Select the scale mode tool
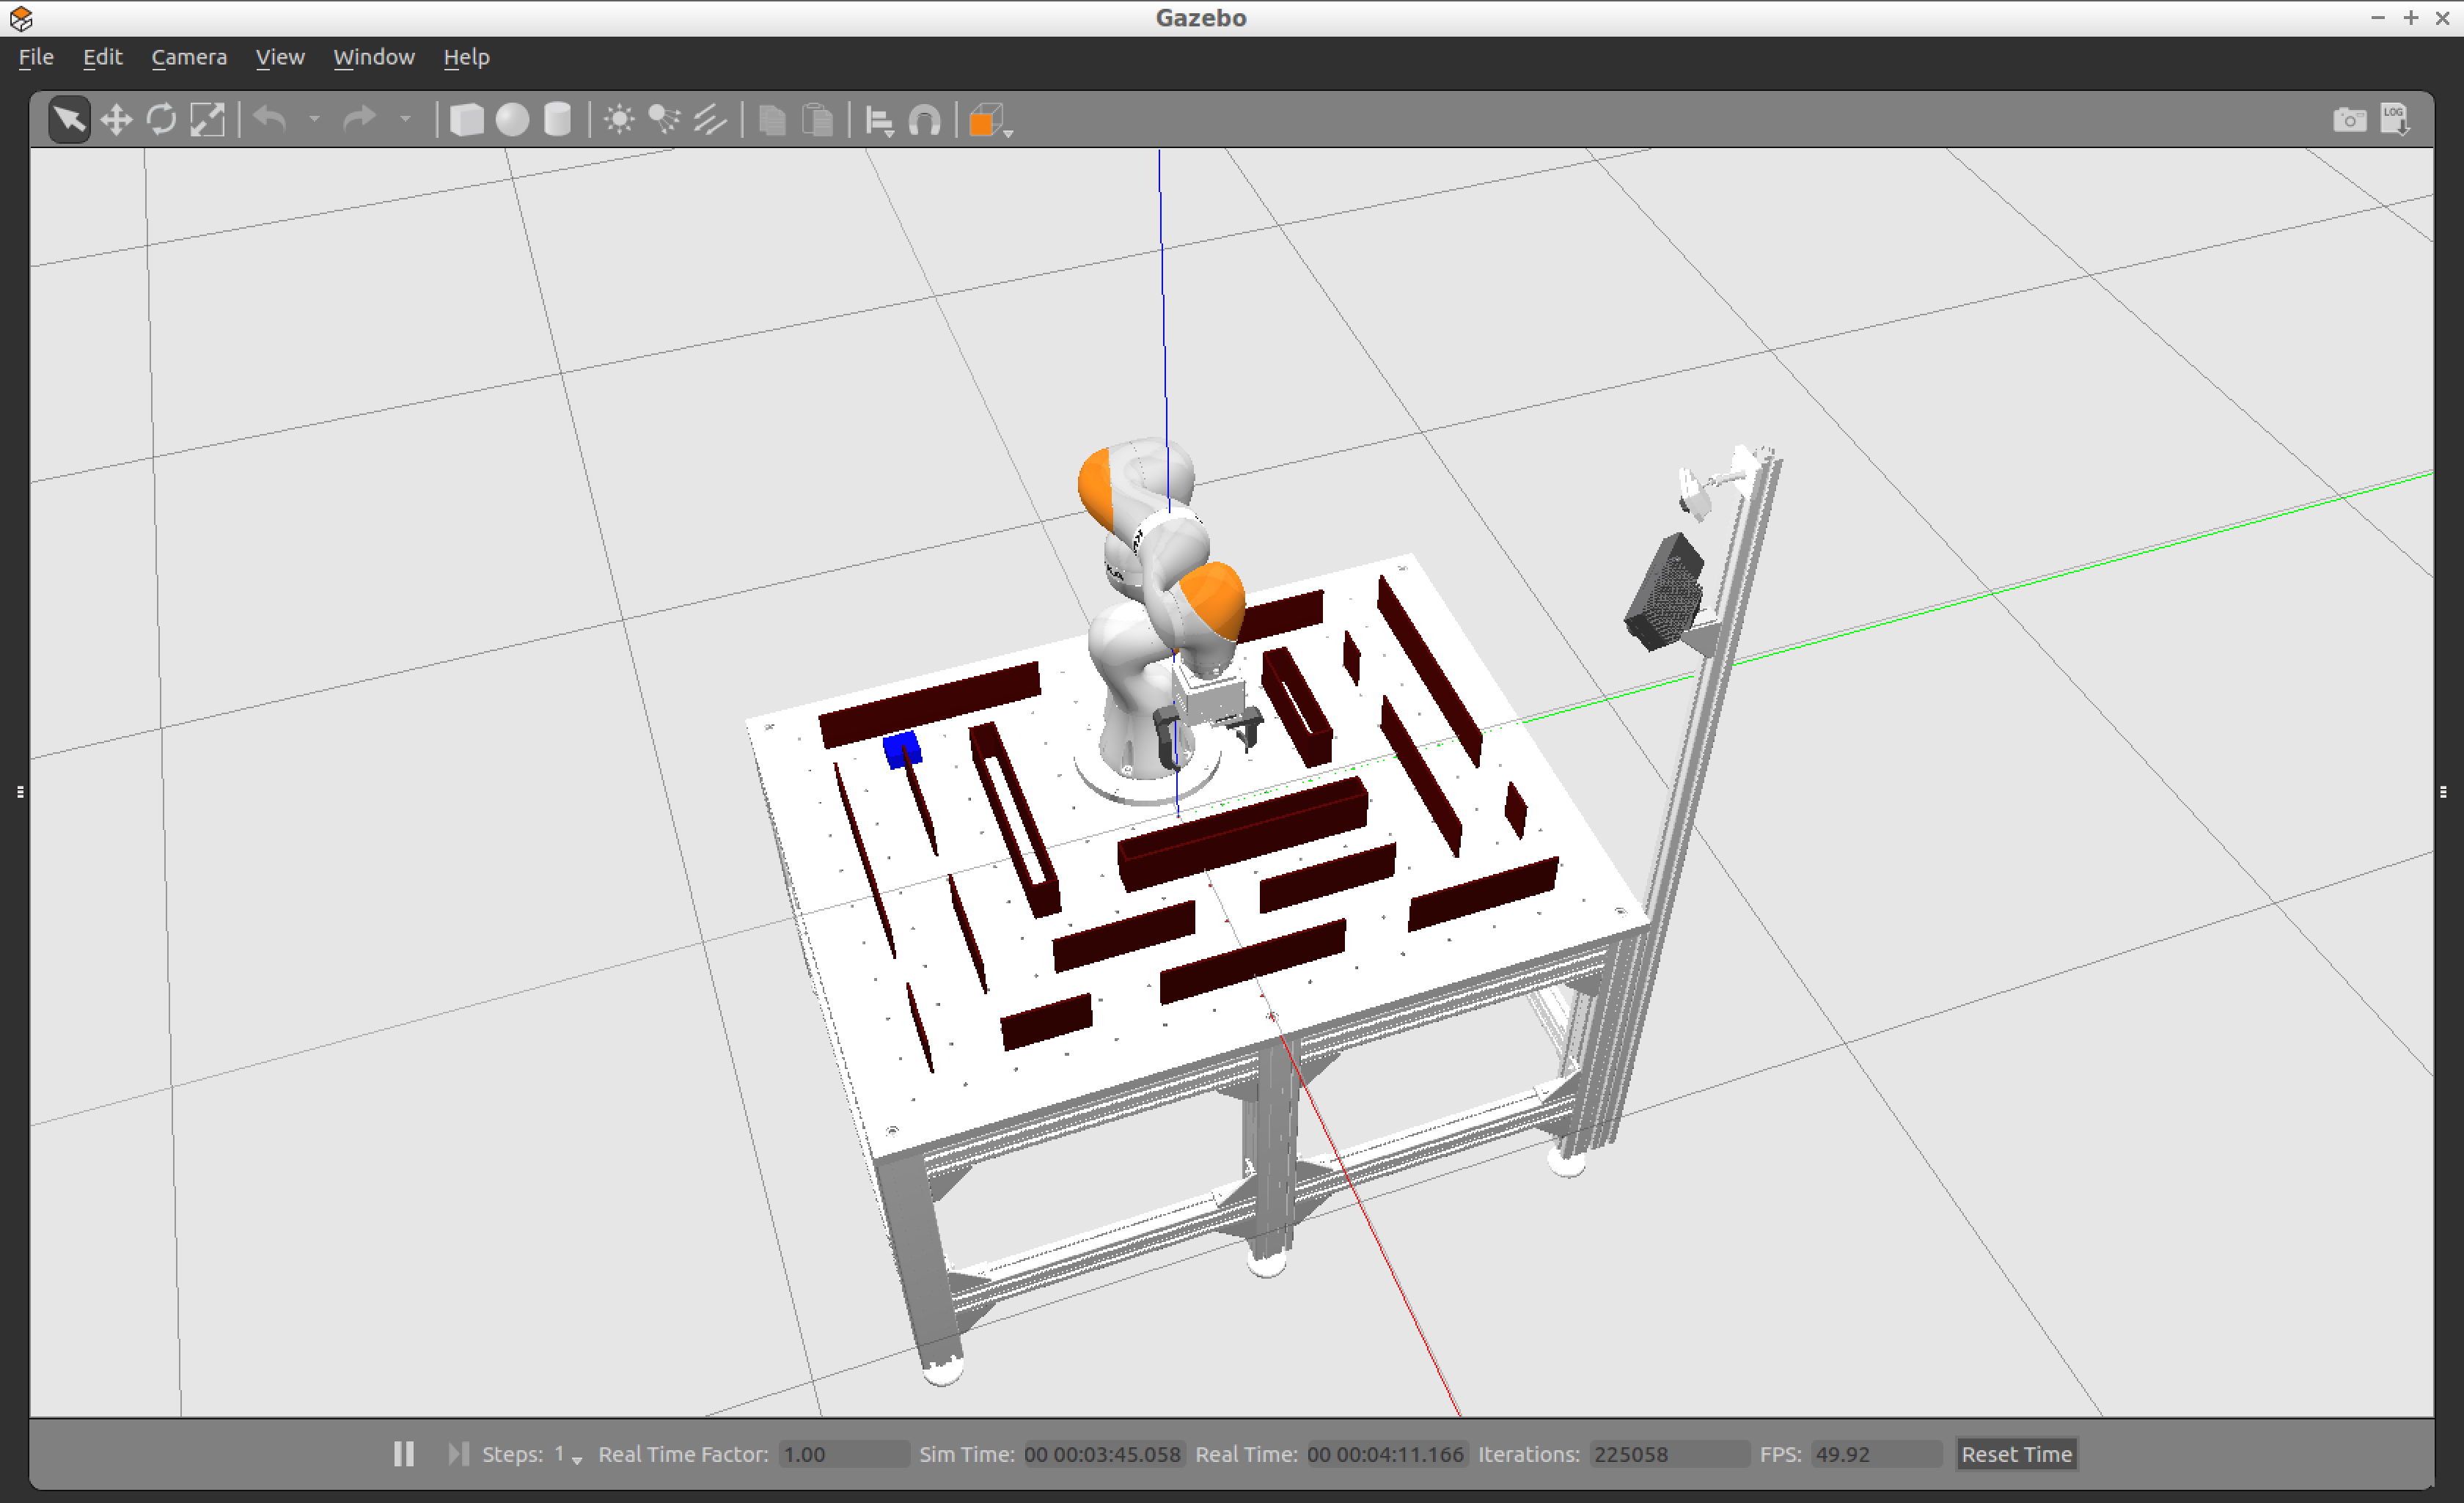The image size is (2464, 1503). click(207, 120)
